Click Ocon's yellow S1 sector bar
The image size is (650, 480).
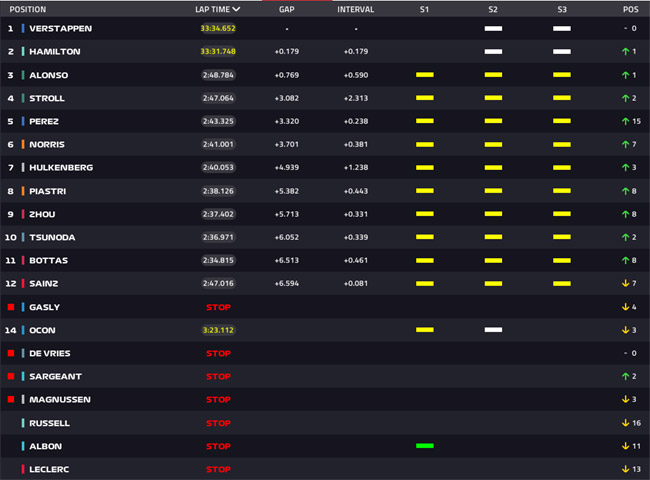tap(424, 330)
